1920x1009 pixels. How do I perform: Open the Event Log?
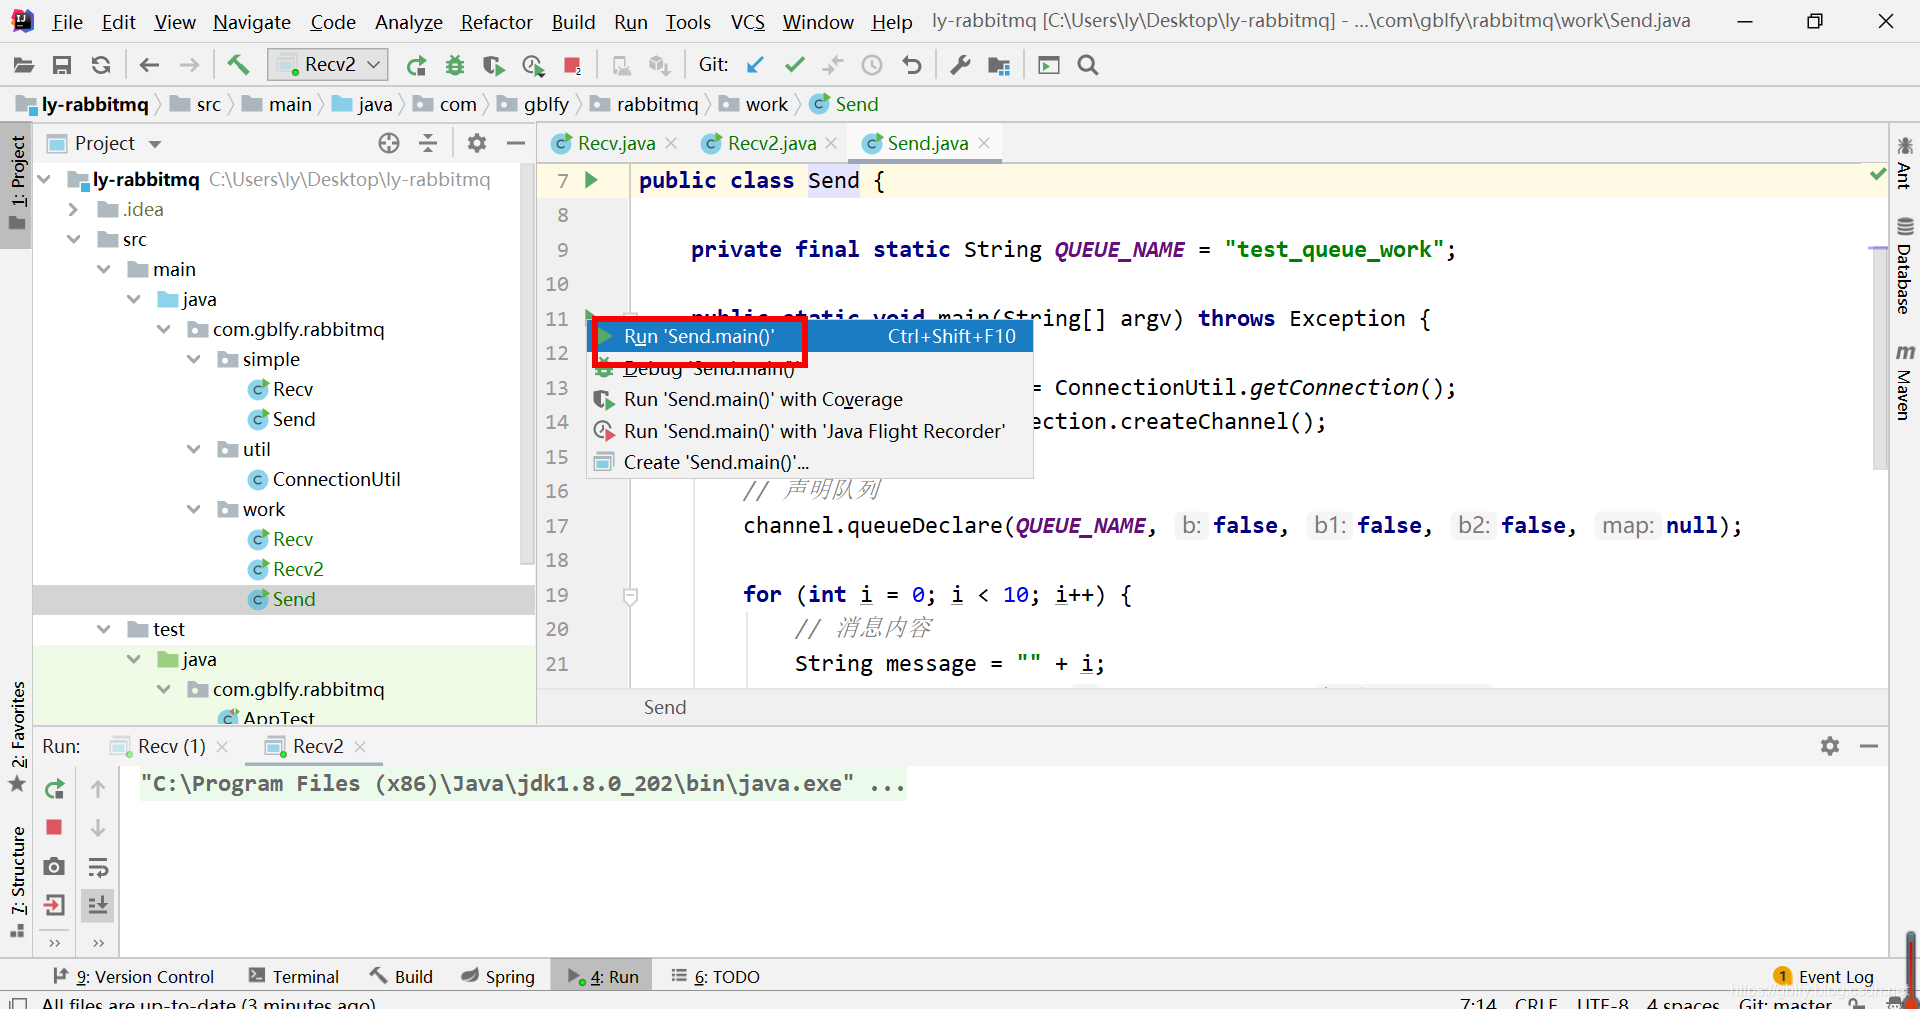[1824, 977]
